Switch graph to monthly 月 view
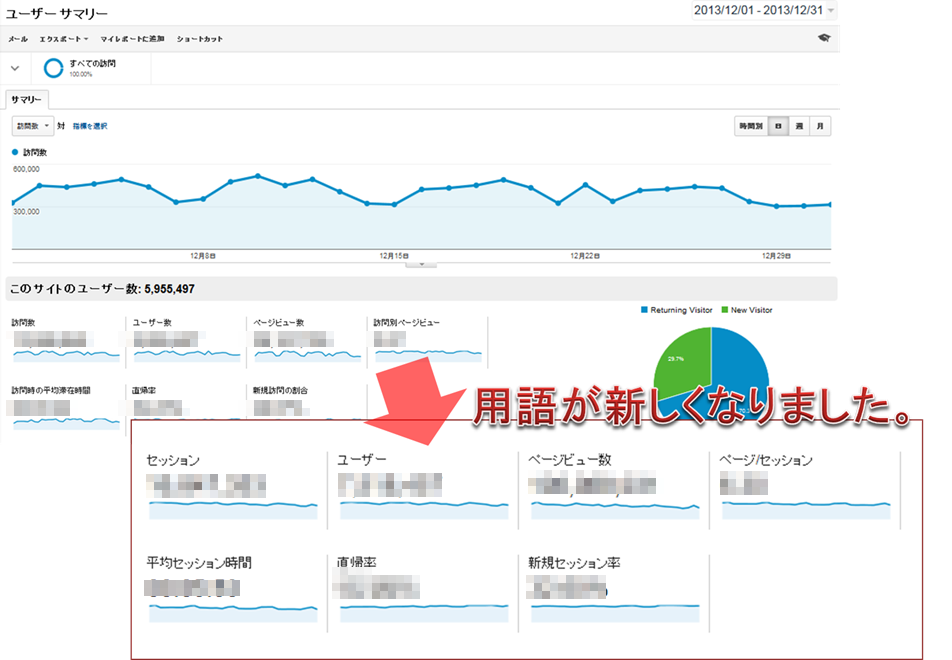Screen dimensions: 952x660 click(x=820, y=127)
